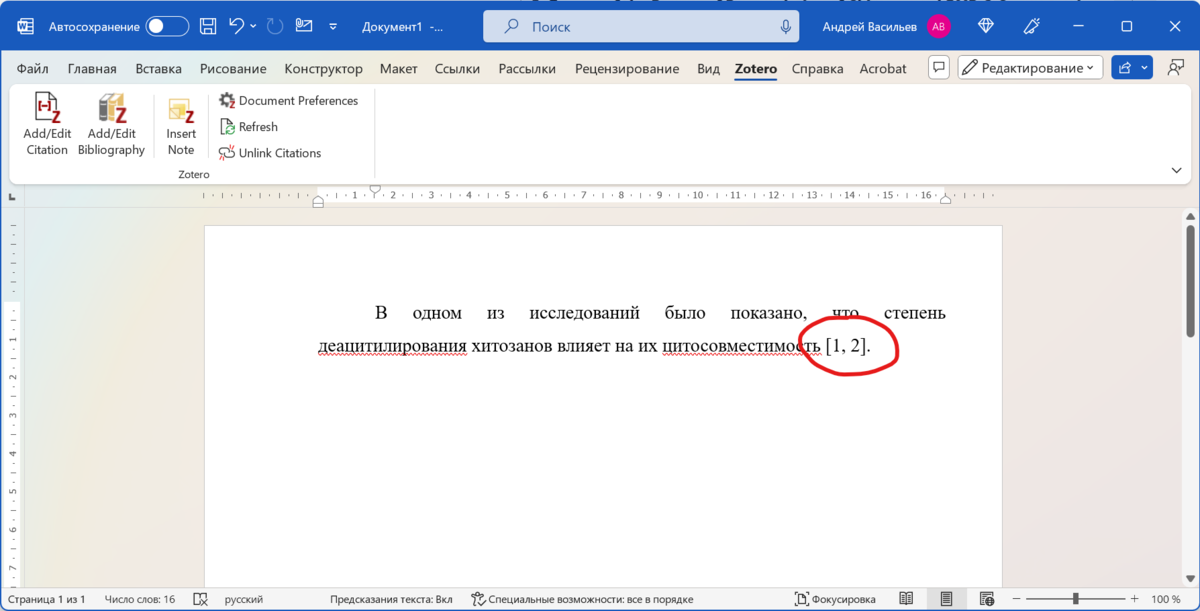Click the zoom slider handle

point(1076,599)
